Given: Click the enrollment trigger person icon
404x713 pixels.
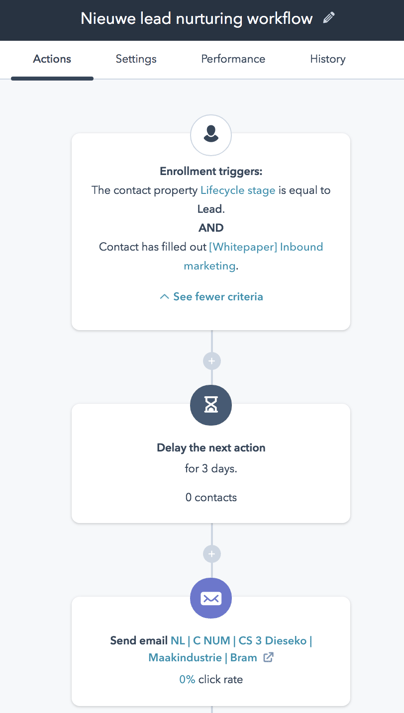Looking at the screenshot, I should pyautogui.click(x=211, y=135).
